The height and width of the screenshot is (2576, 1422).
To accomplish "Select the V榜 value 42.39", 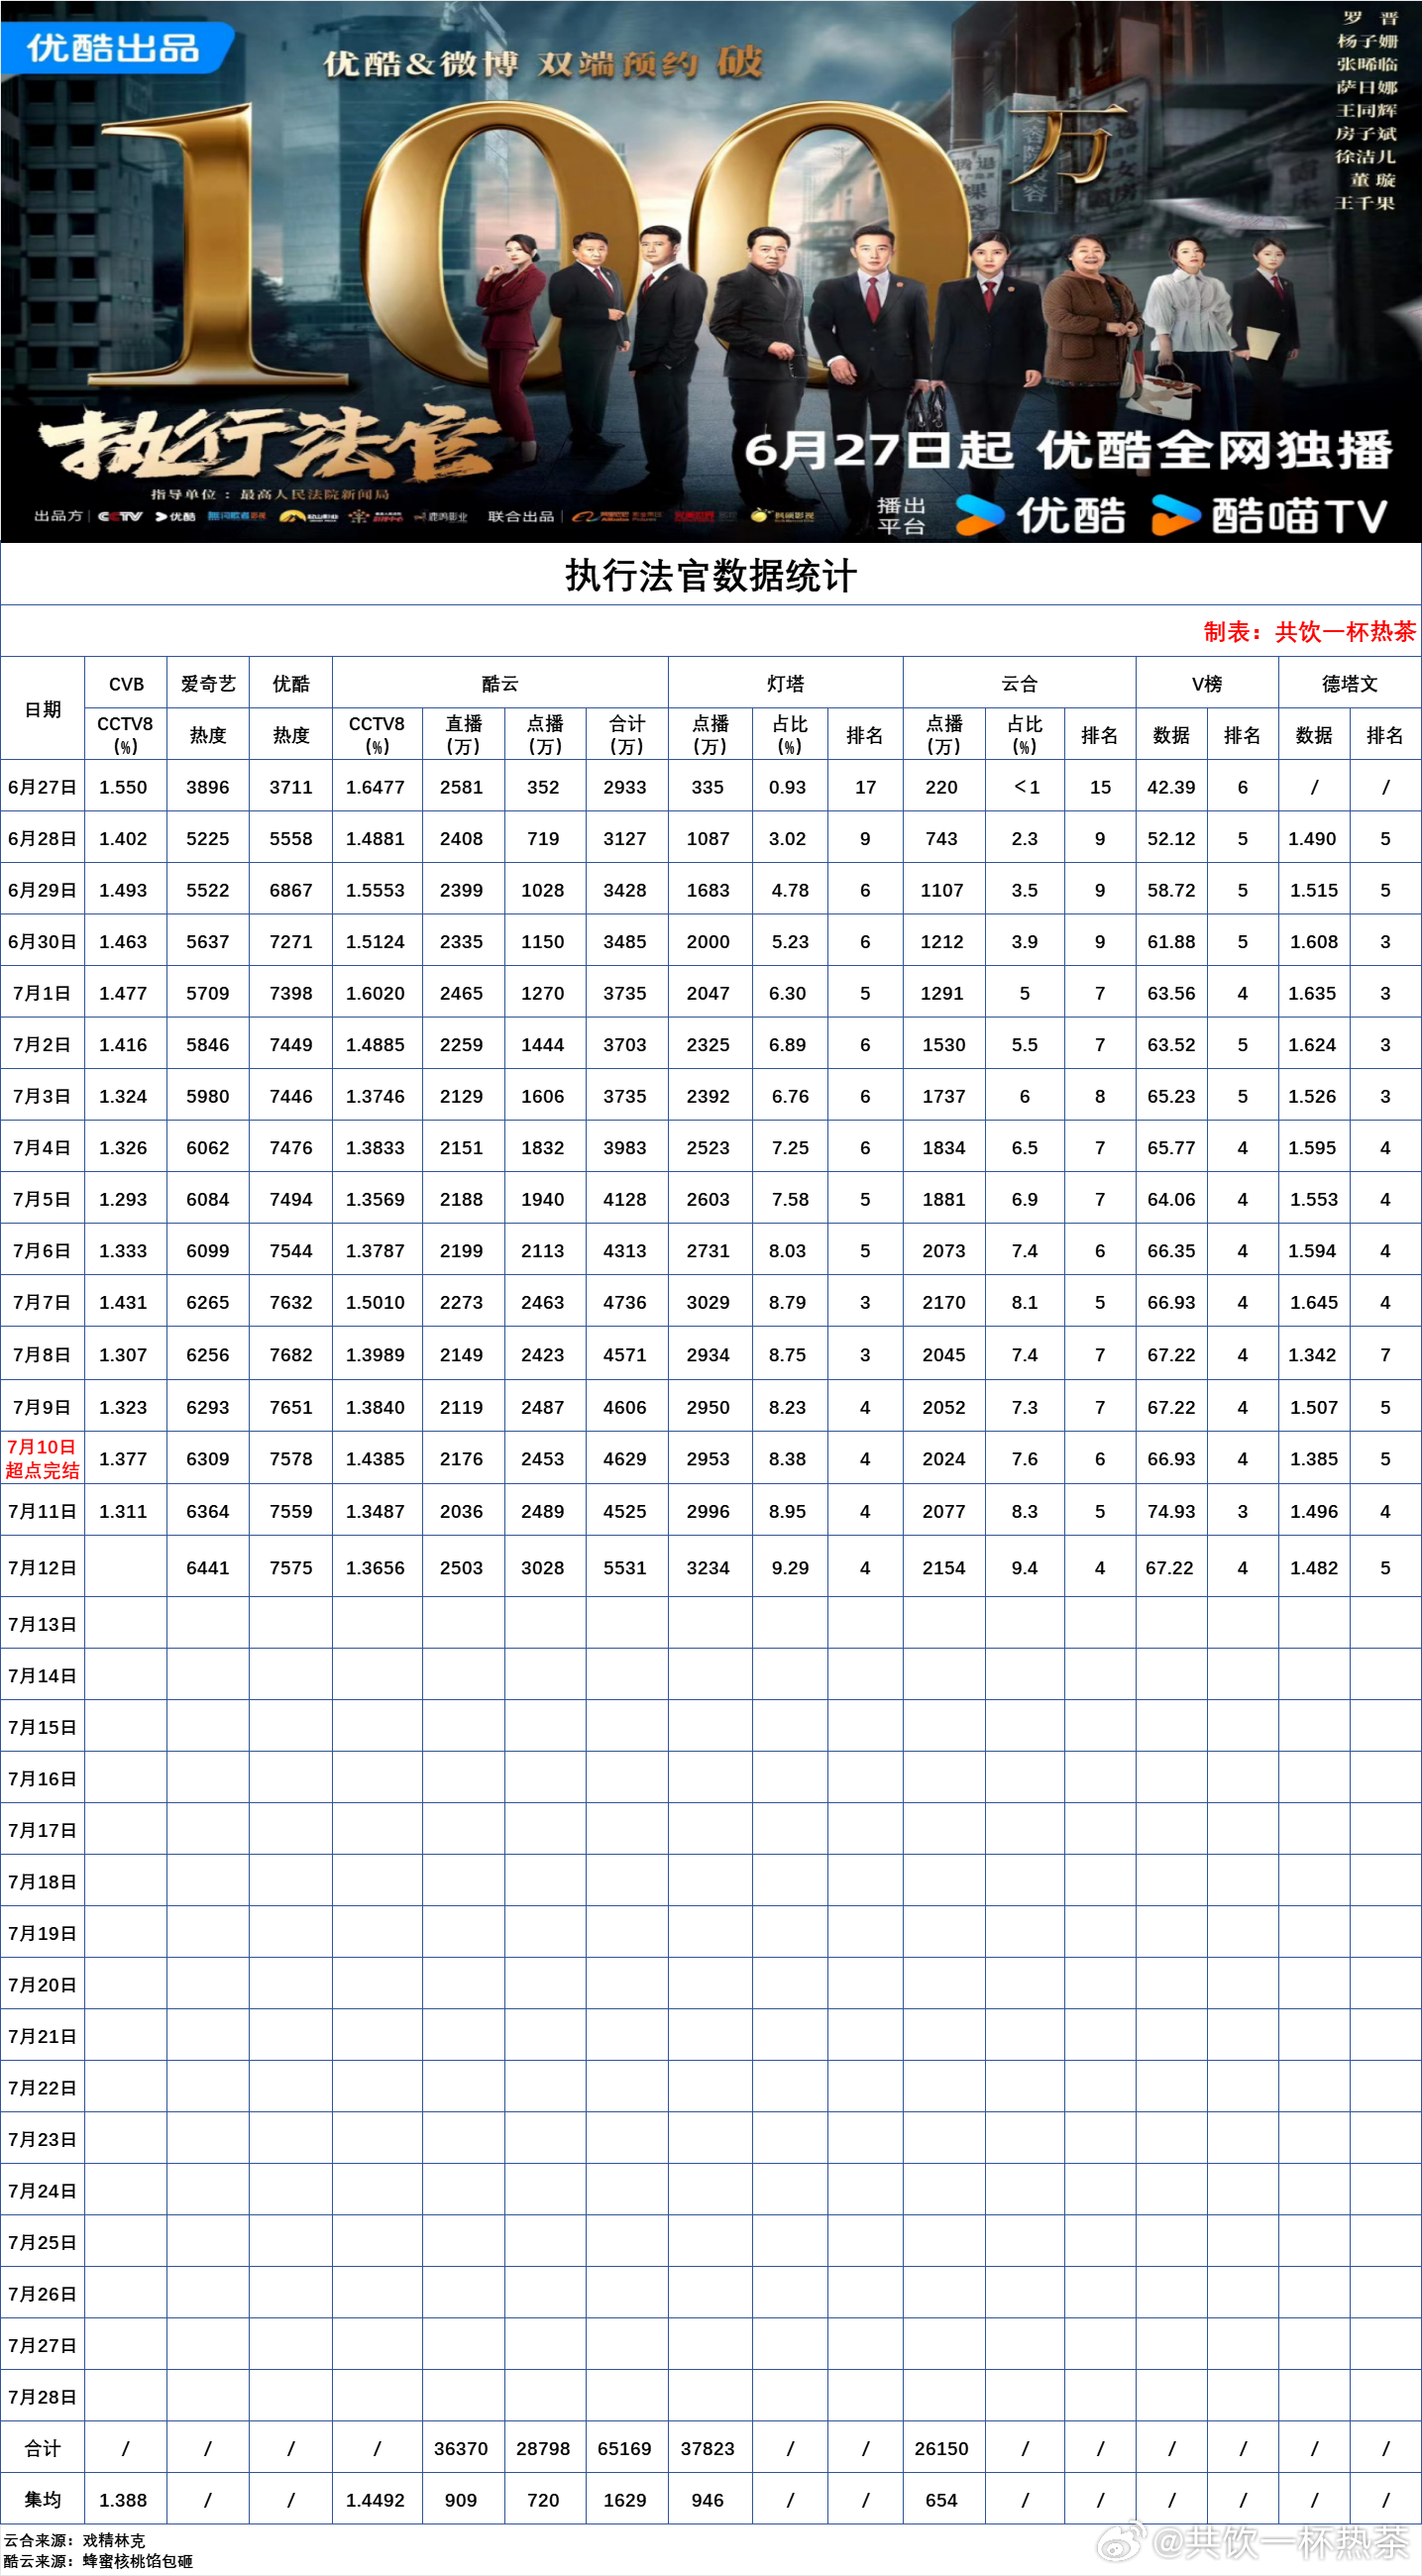I will click(1171, 787).
